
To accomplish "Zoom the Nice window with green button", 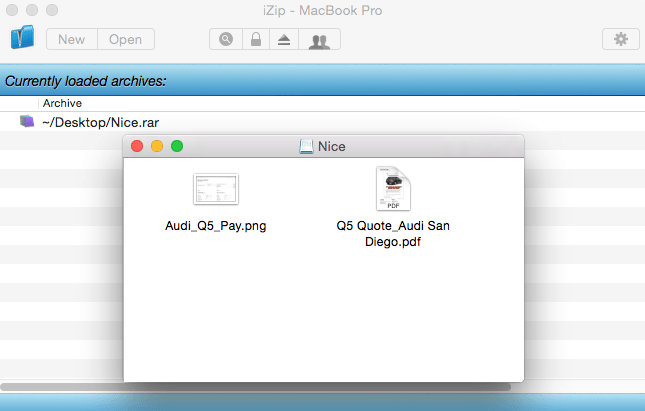I will 177,146.
